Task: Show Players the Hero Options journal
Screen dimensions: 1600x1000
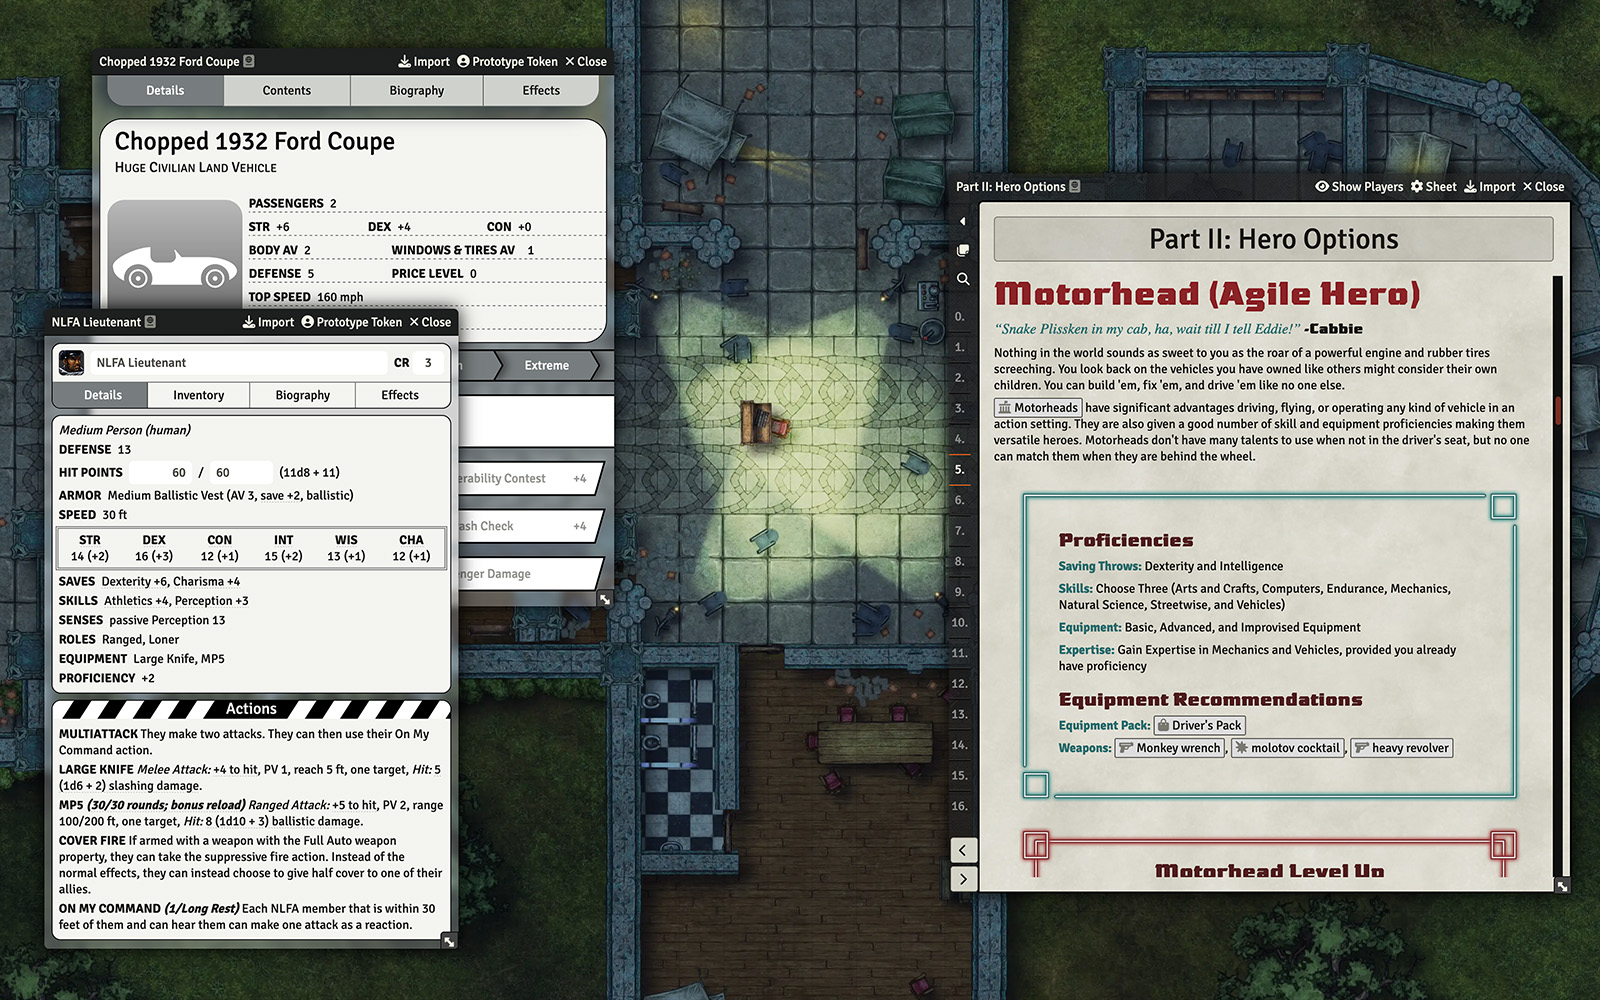Action: [x=1359, y=186]
